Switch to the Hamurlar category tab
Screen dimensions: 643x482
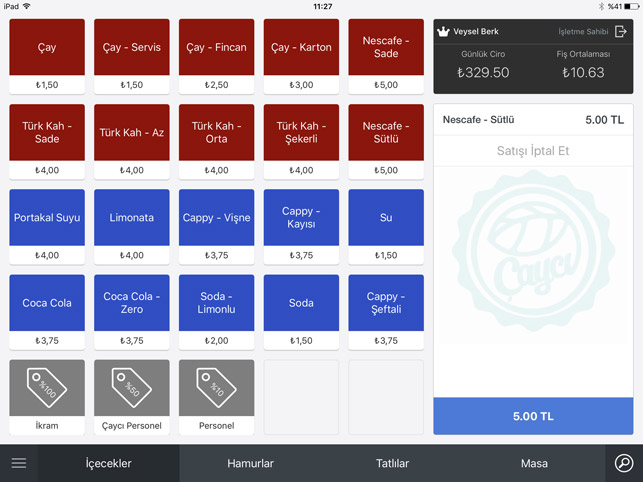(x=250, y=463)
